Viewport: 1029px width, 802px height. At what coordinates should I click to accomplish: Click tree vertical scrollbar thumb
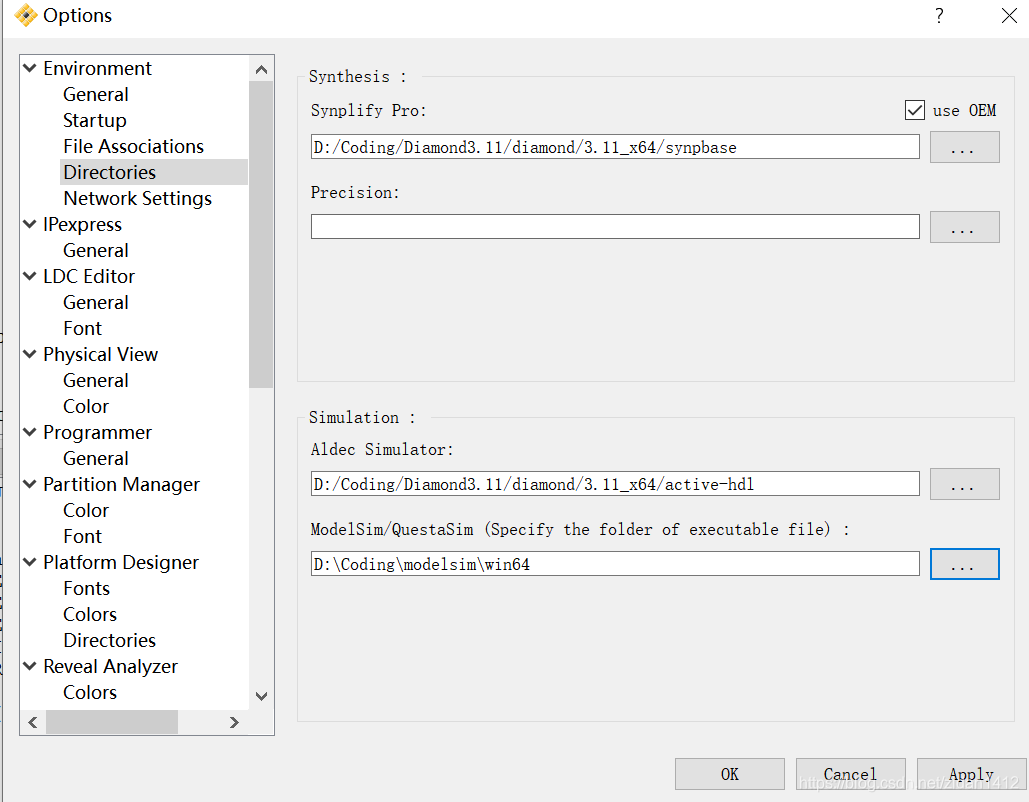click(261, 234)
